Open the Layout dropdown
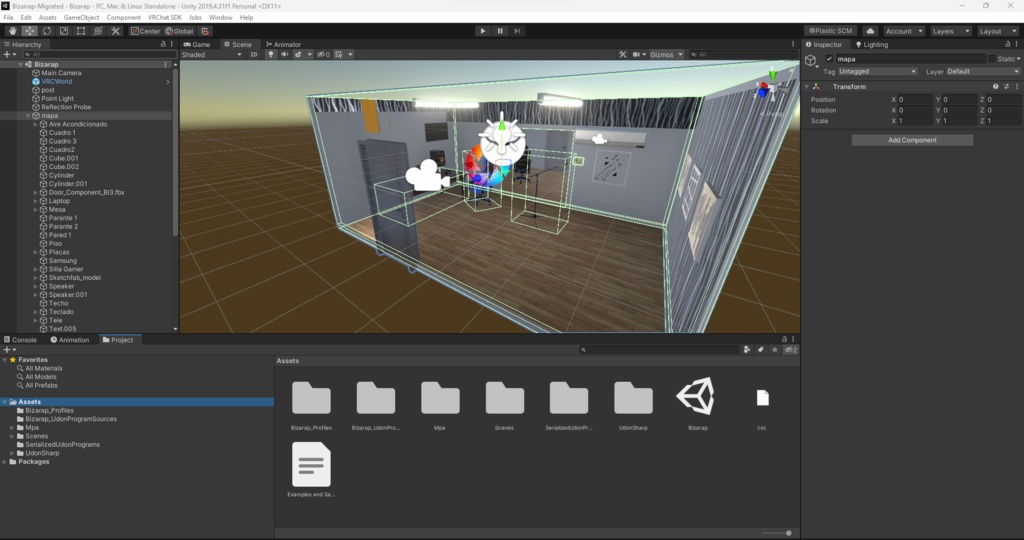This screenshot has width=1024, height=540. (998, 31)
